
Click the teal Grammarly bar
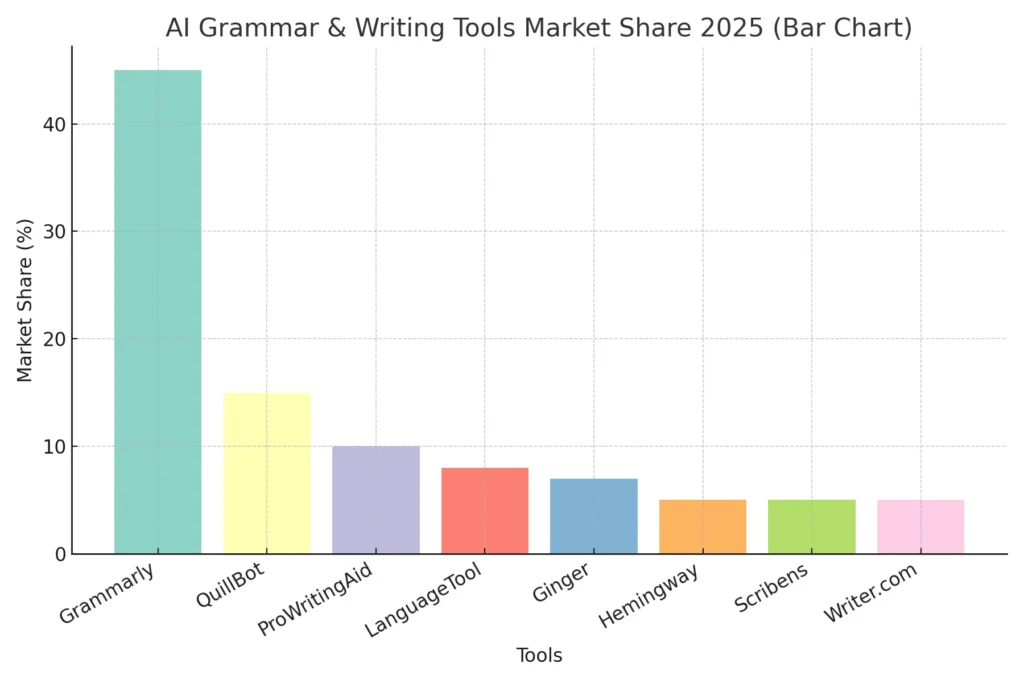click(157, 311)
